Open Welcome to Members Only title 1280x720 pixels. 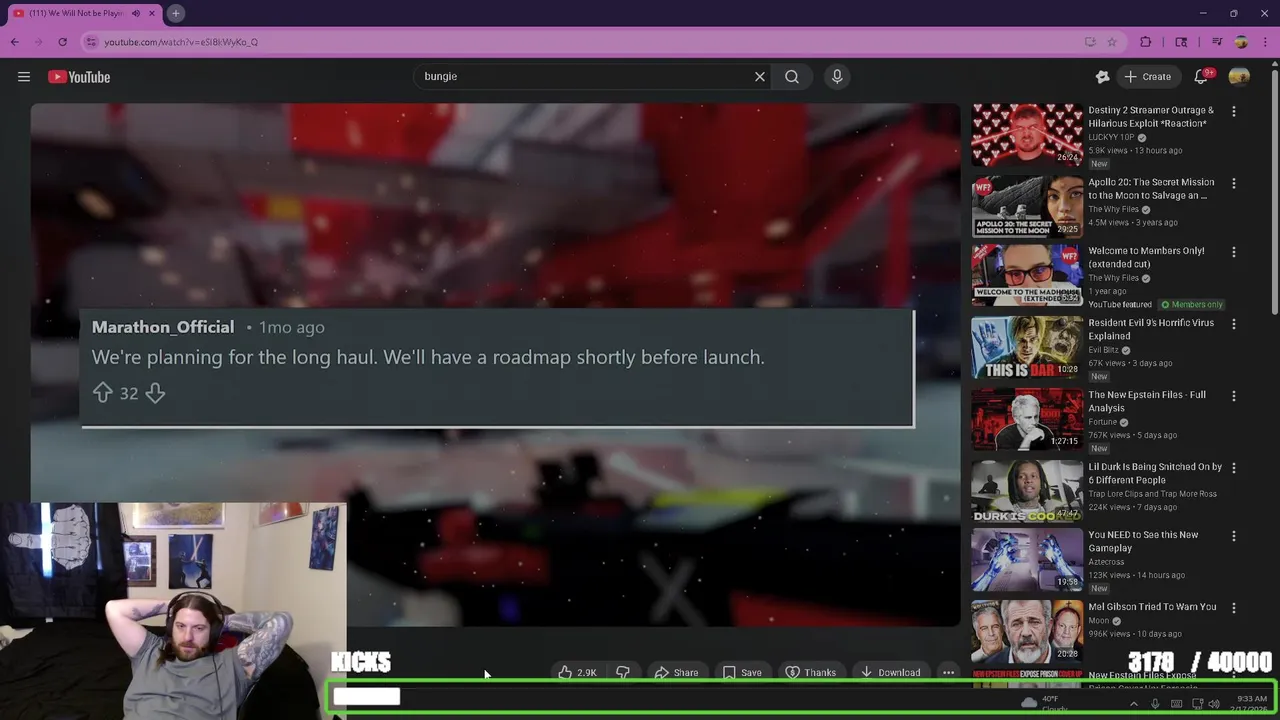[1146, 257]
